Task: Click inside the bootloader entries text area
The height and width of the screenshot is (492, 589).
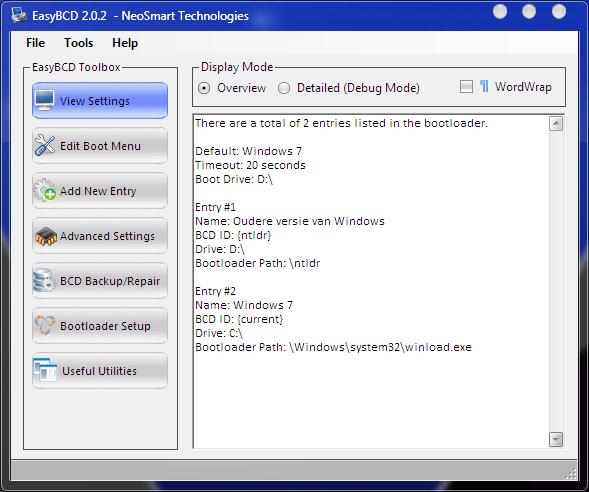Action: 371,281
